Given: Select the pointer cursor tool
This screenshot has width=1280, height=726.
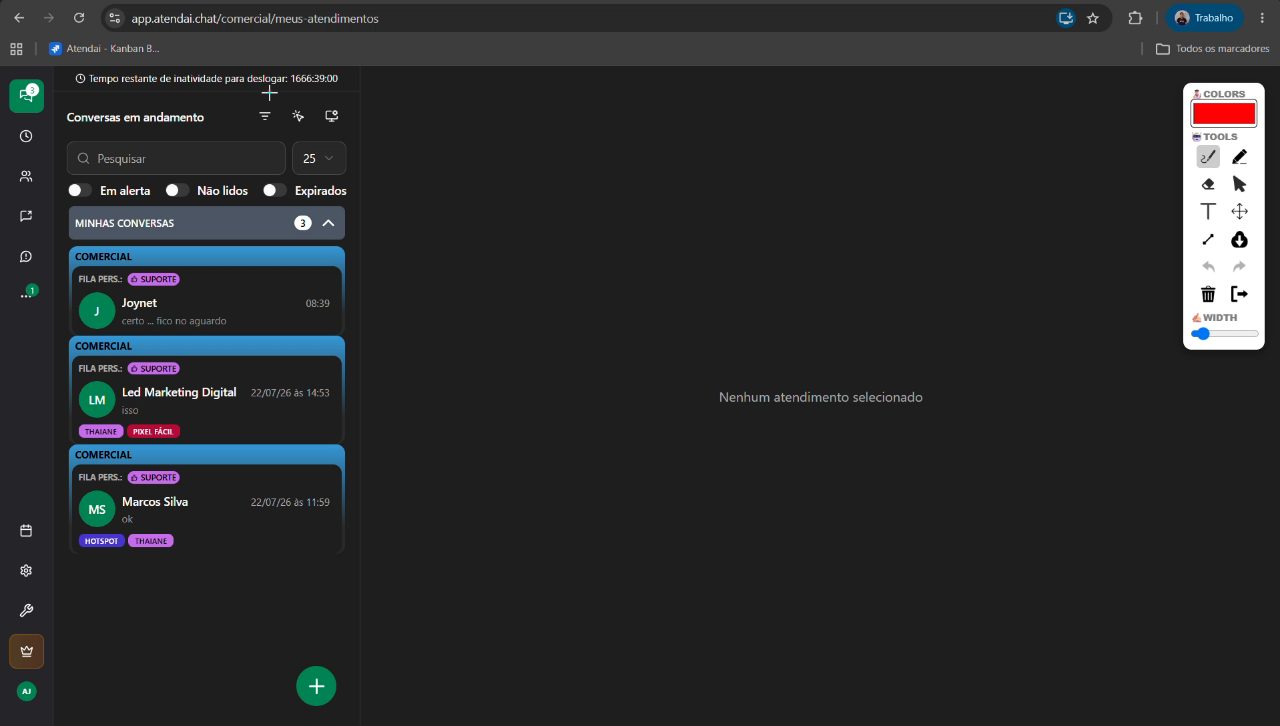Looking at the screenshot, I should click(x=1239, y=184).
